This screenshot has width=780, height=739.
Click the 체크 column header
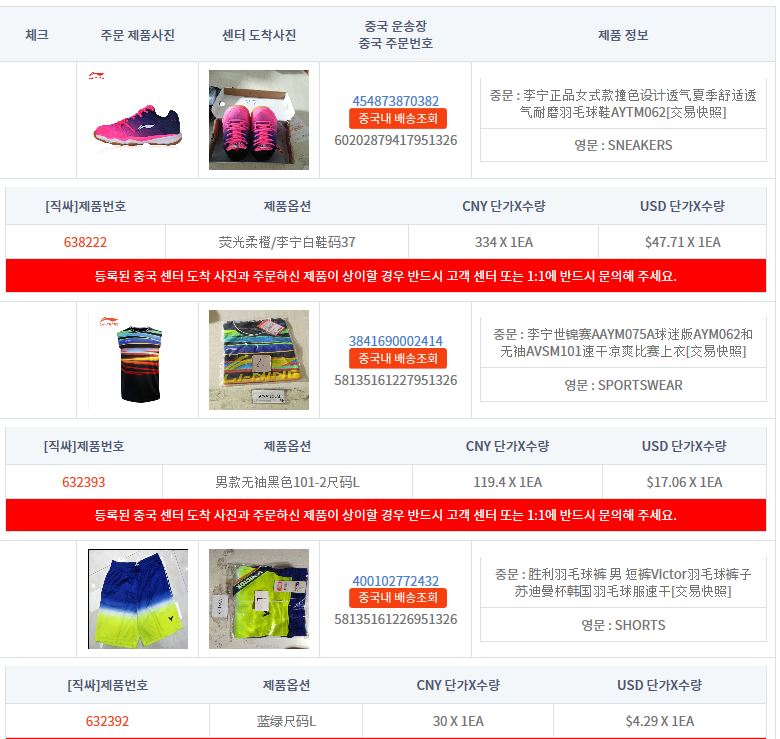coord(37,35)
